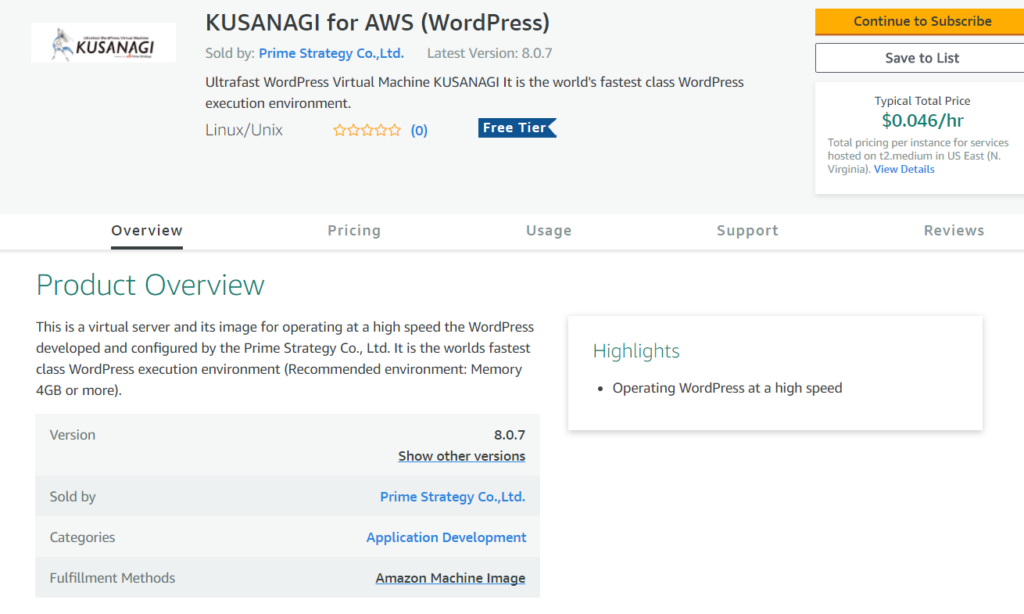Screen dimensions: 1024x614
Task: Go to the Reviews tab
Action: 953,231
